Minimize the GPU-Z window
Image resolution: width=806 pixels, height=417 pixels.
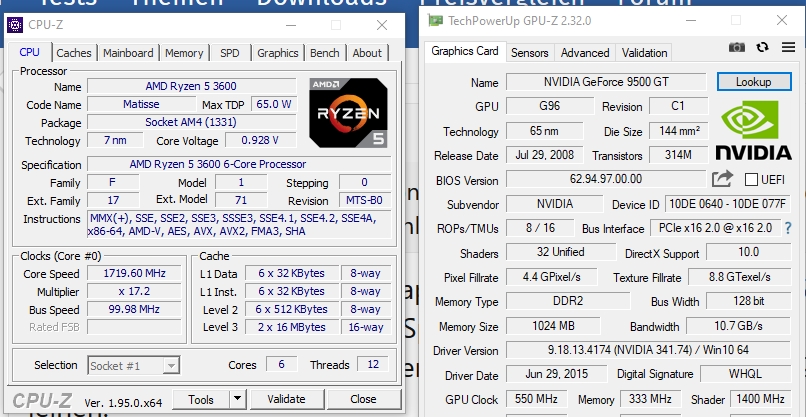point(691,20)
